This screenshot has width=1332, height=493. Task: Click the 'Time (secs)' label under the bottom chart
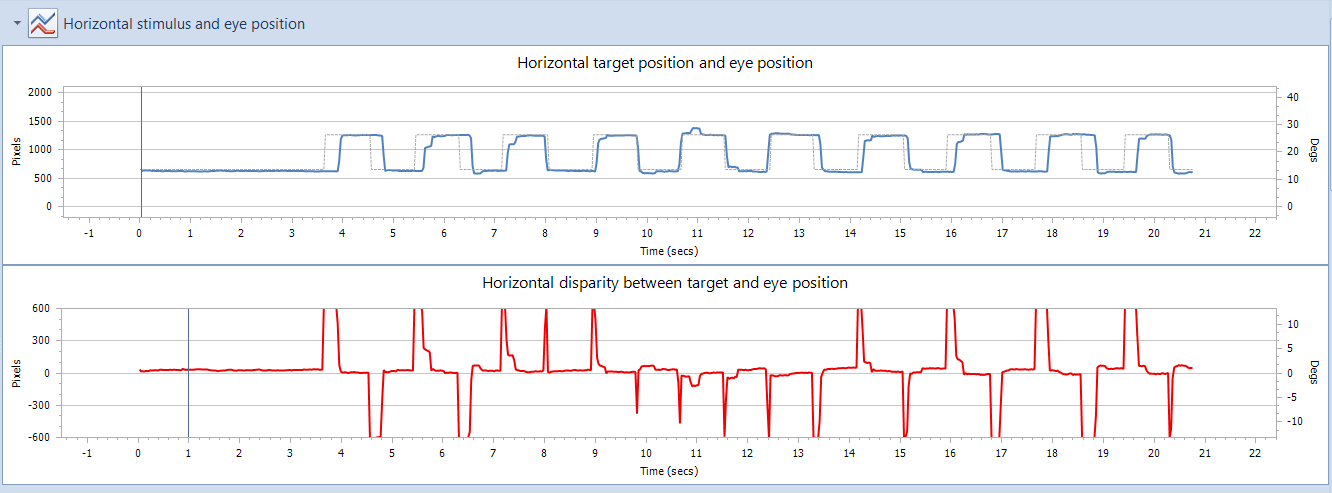coord(669,470)
